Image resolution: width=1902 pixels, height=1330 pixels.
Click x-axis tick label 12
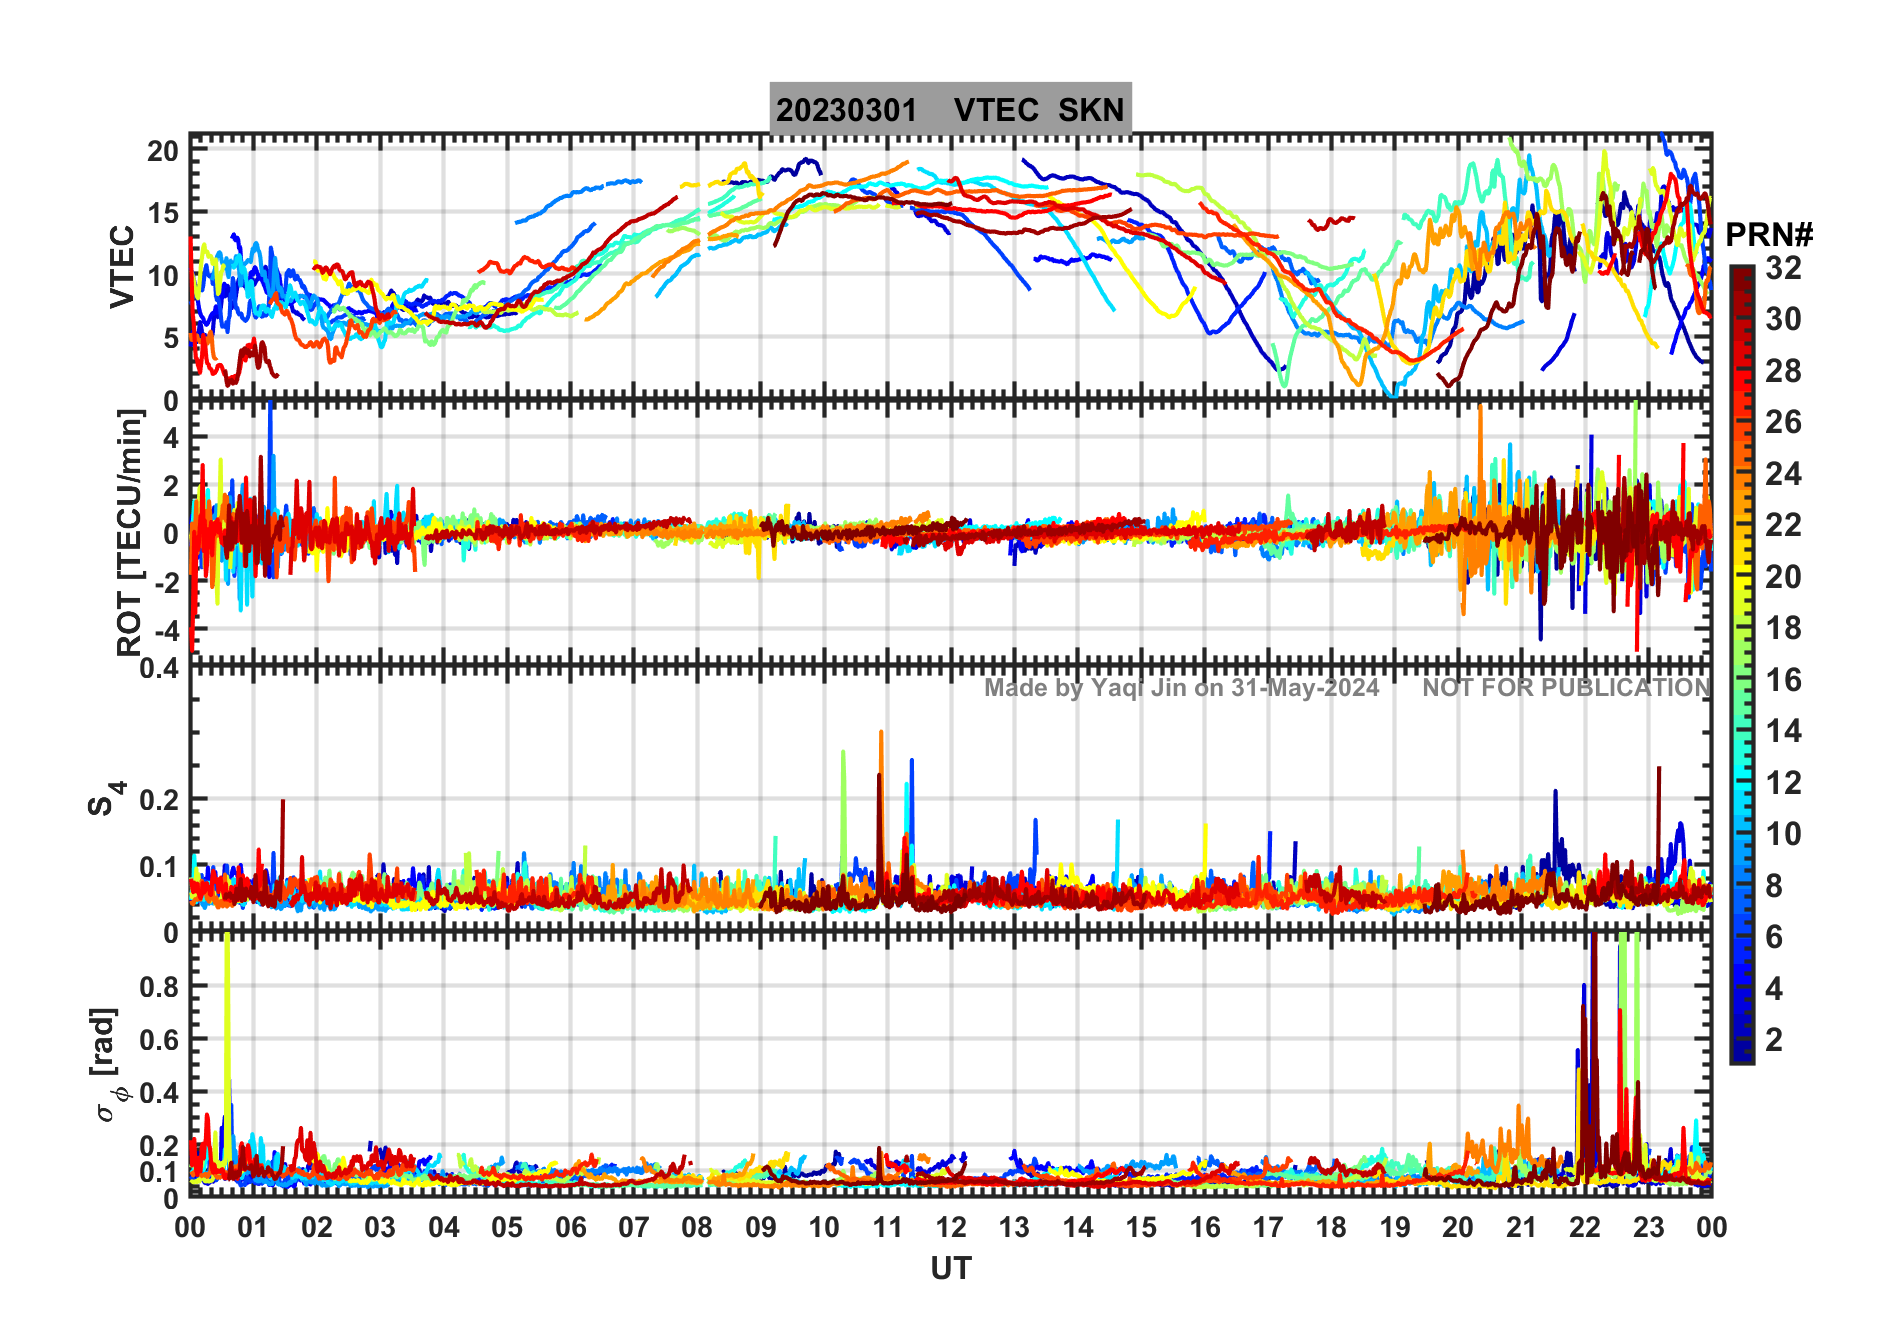click(950, 1227)
